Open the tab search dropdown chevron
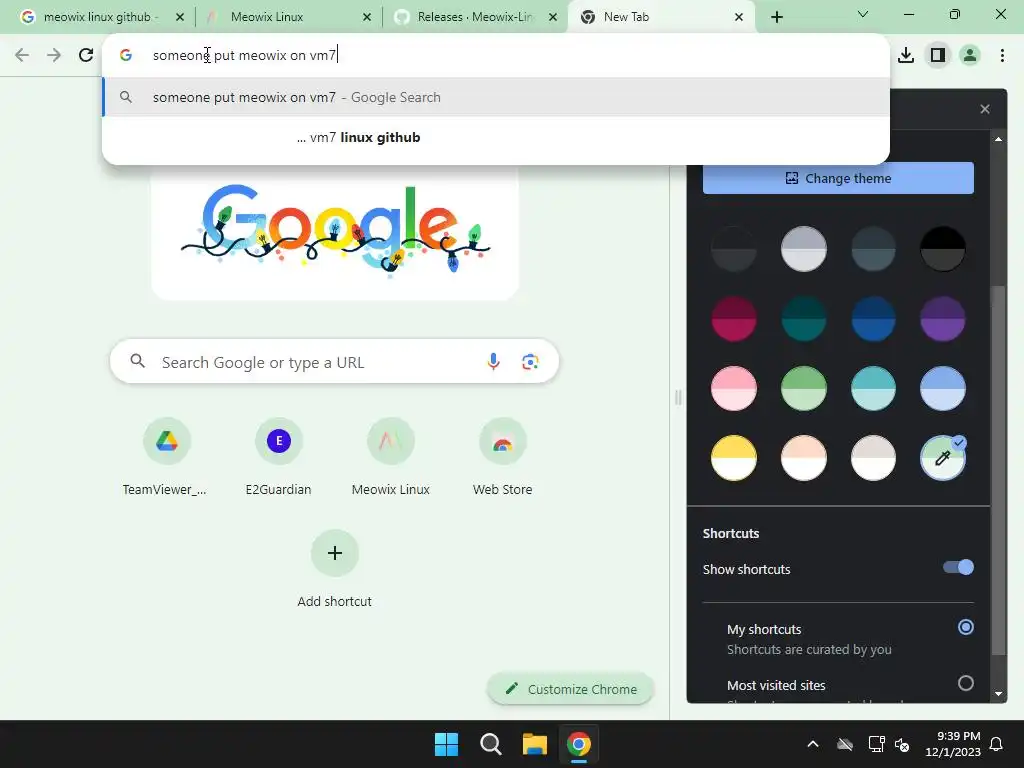 (x=863, y=14)
